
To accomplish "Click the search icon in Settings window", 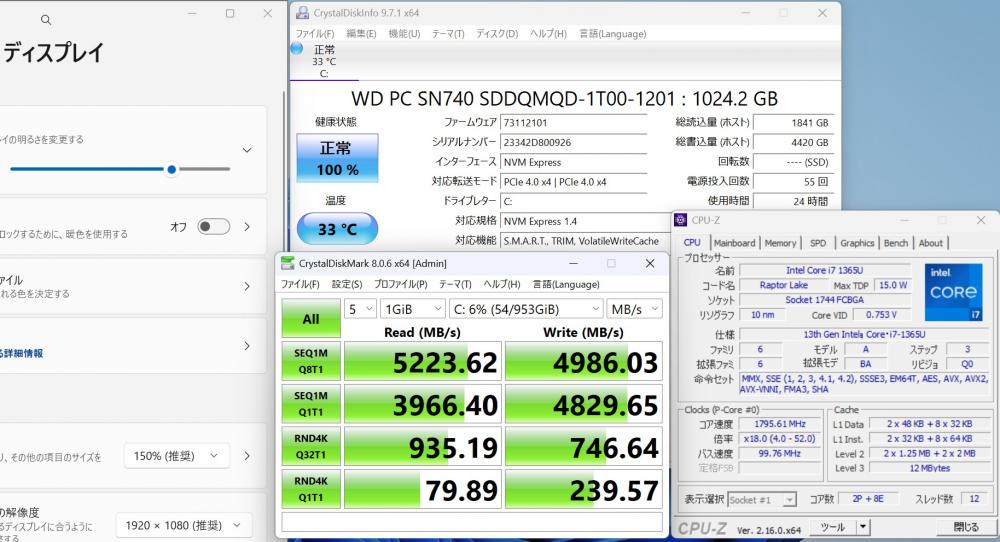I will click(x=46, y=19).
